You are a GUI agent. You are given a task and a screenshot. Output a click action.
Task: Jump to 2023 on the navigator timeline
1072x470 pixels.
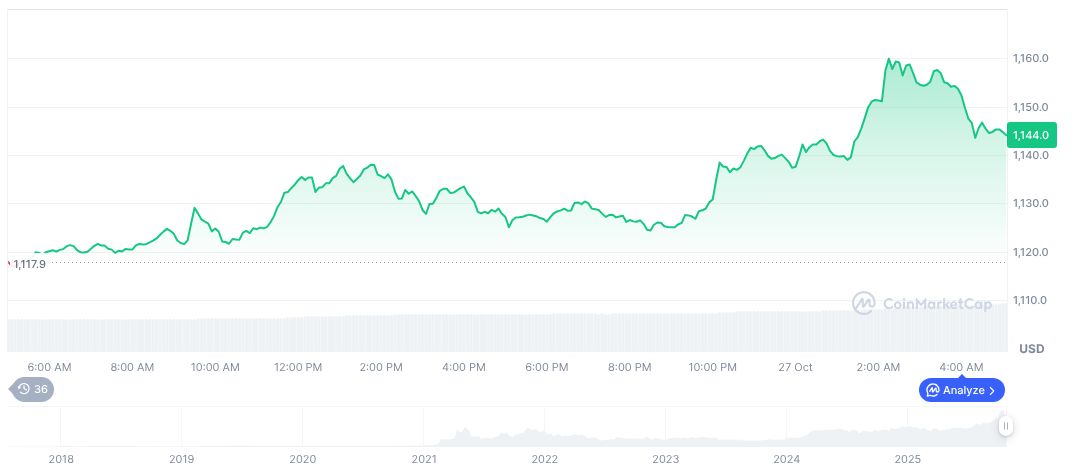665,460
